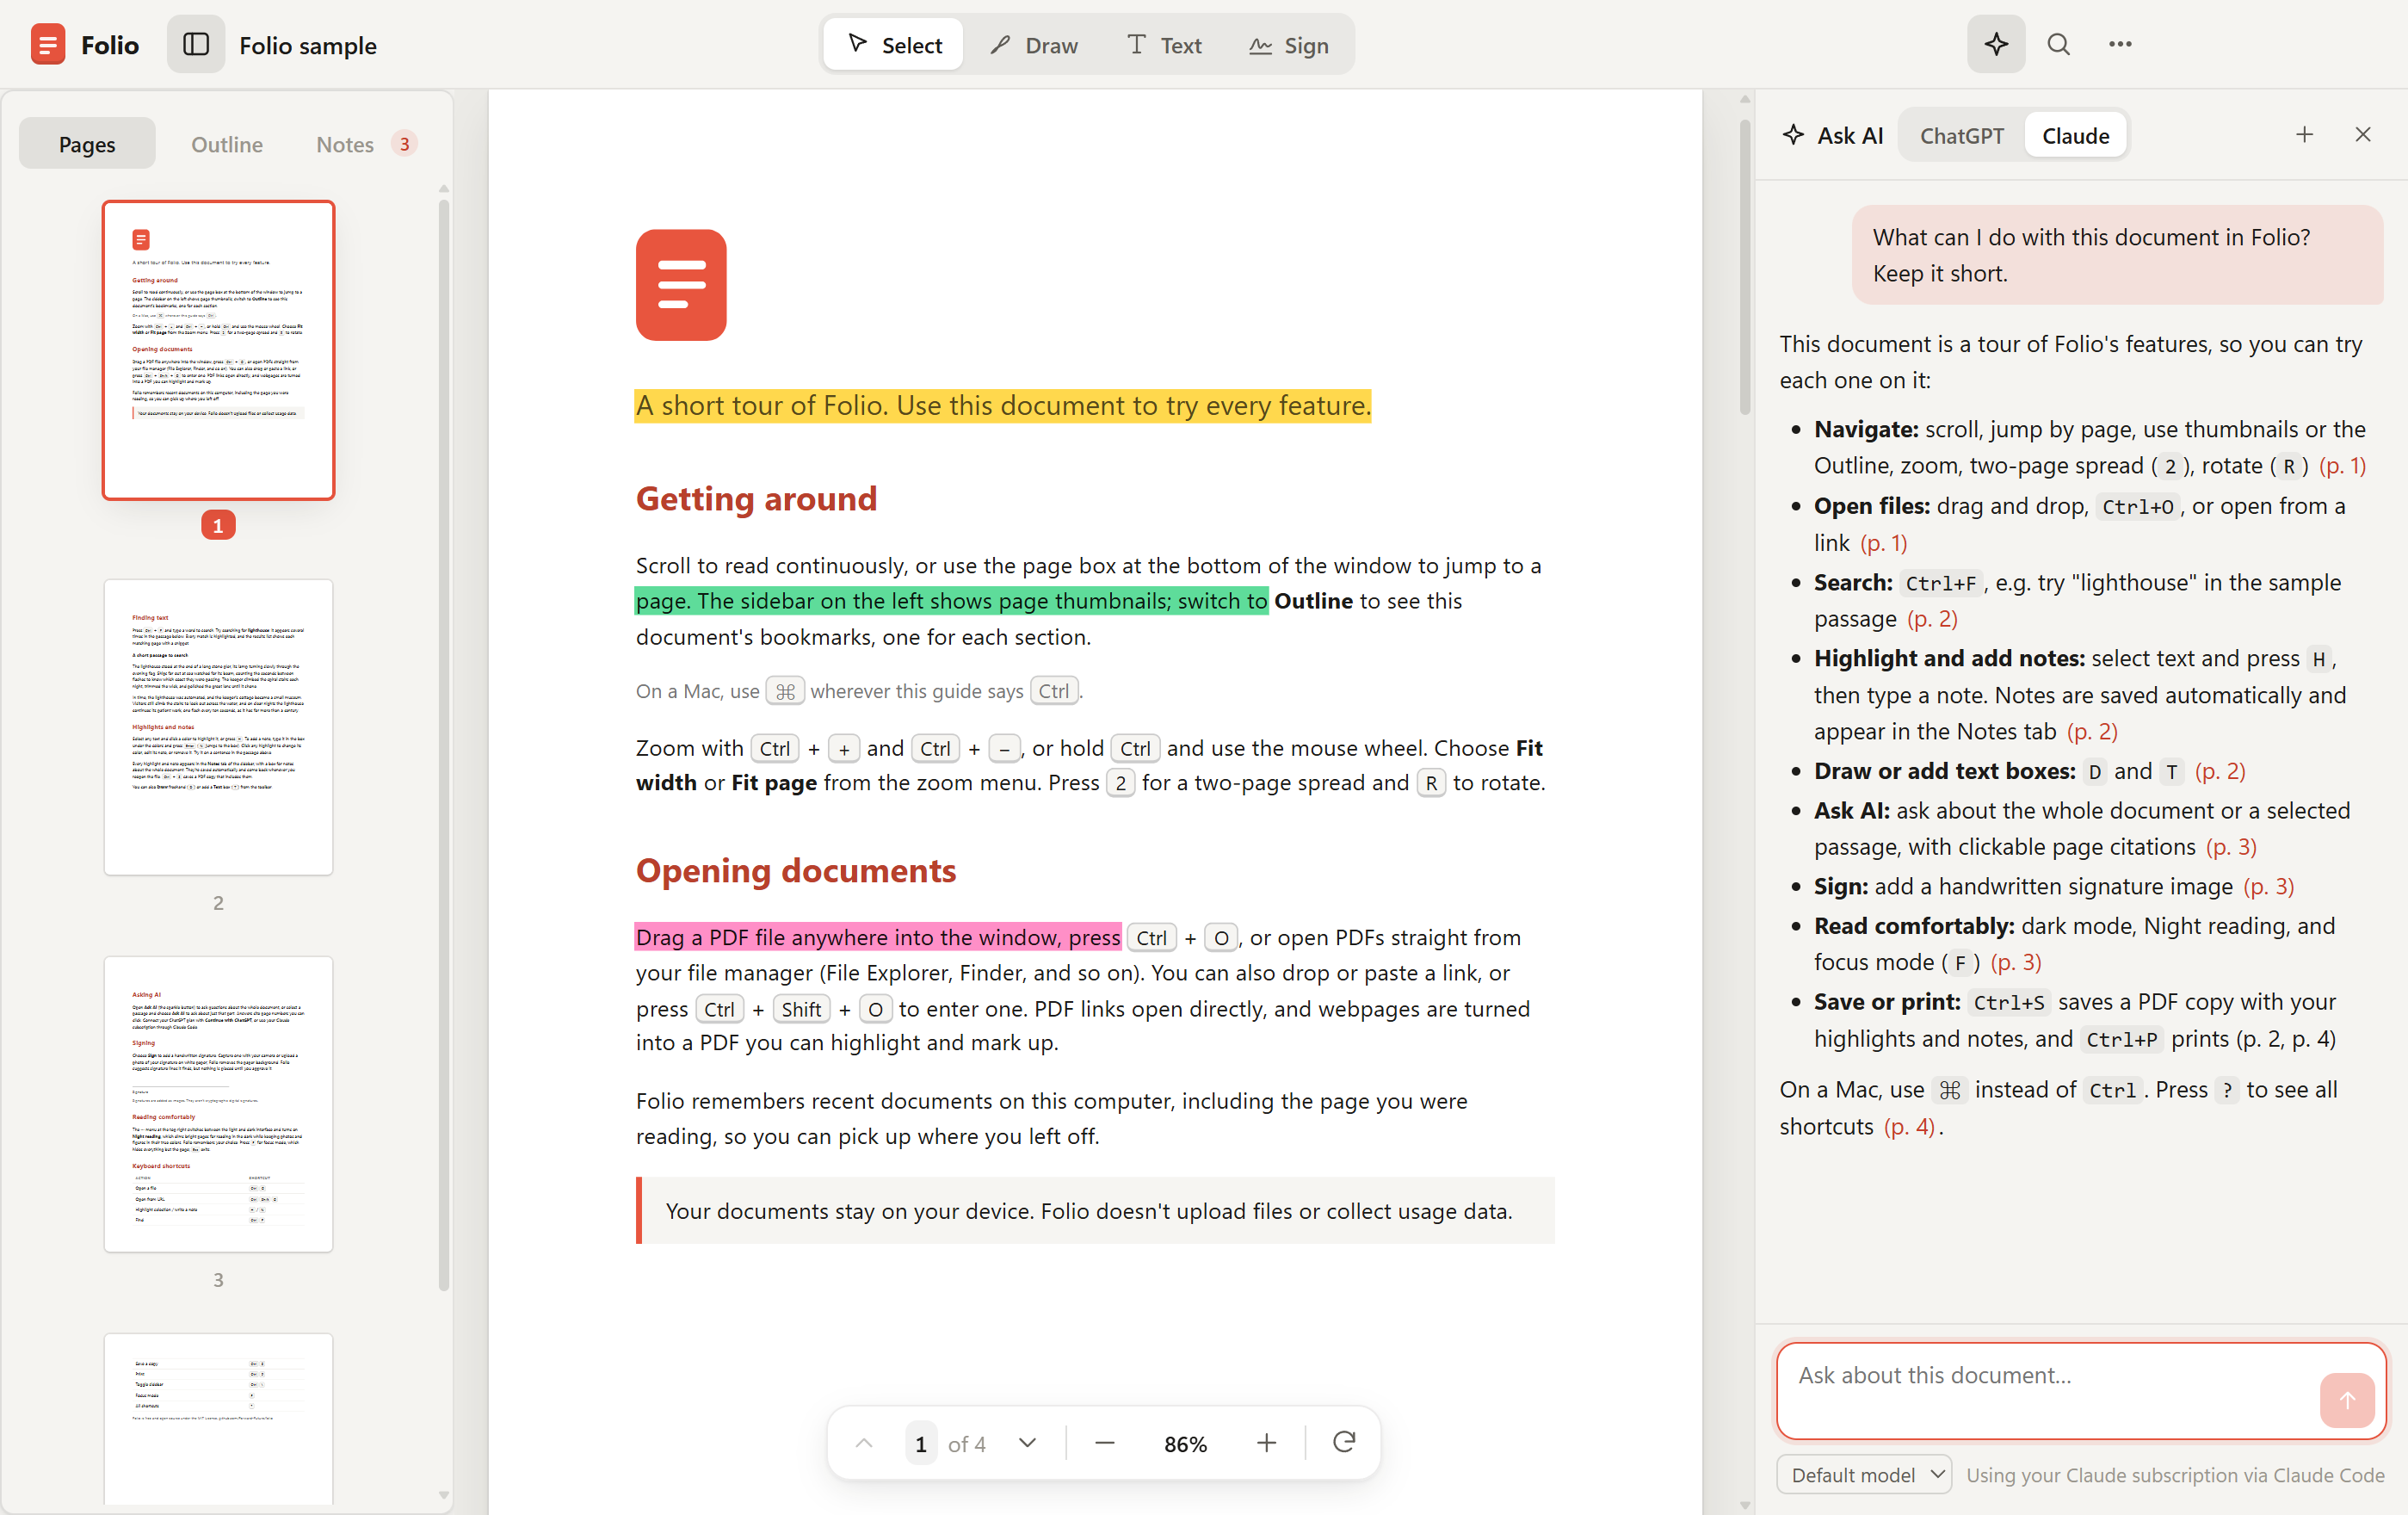Switch sidebar to Outline tab
This screenshot has height=1515, width=2408.
pyautogui.click(x=227, y=144)
